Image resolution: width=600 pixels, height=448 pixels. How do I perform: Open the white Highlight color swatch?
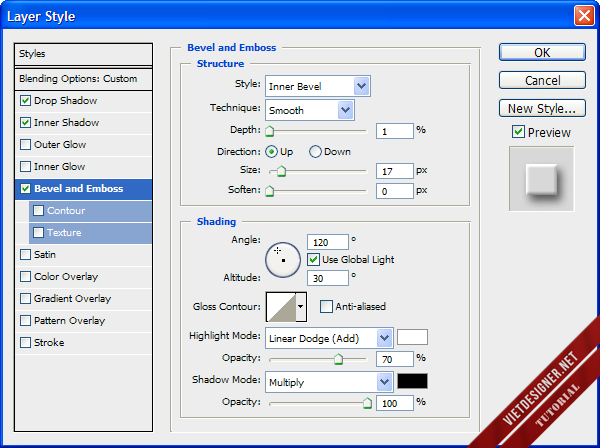point(412,337)
